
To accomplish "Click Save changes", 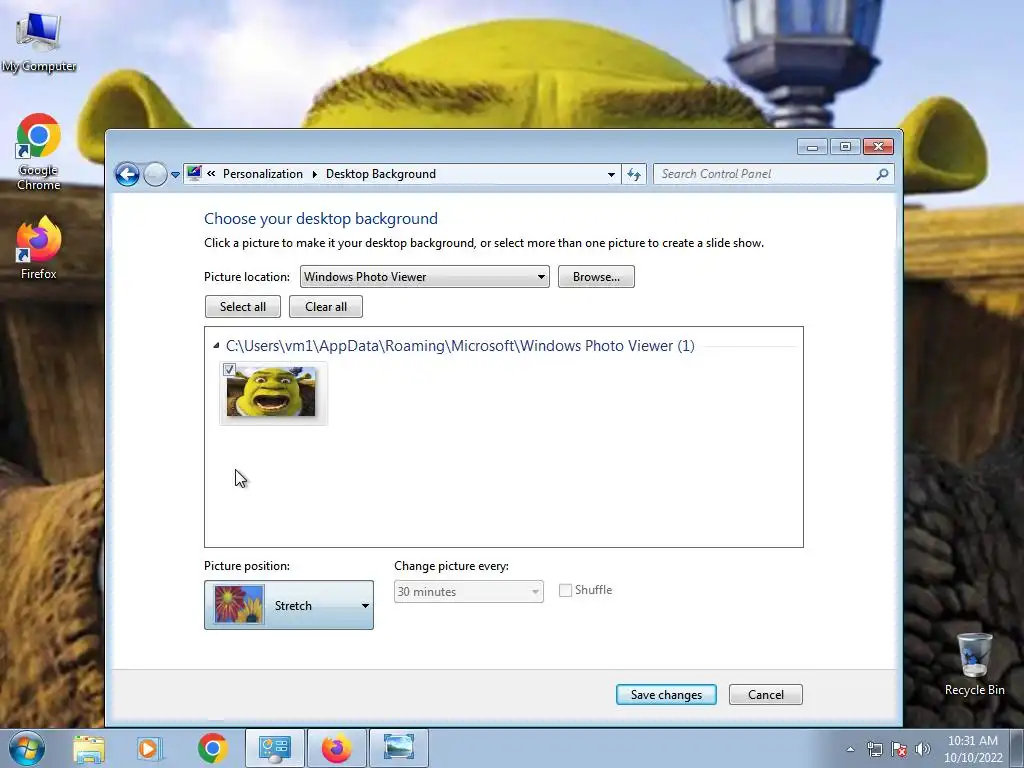I will [666, 695].
